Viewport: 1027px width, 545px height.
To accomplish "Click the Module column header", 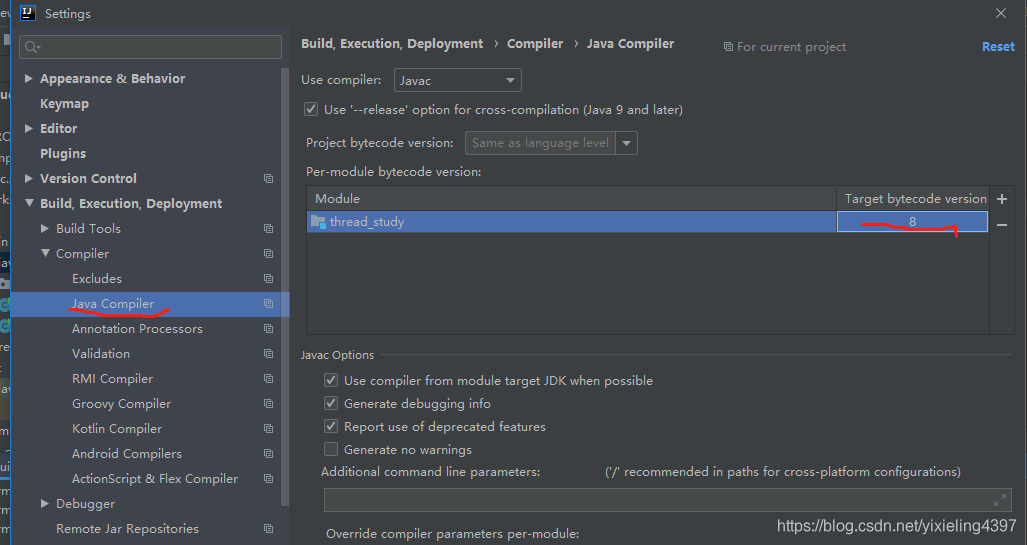I will pyautogui.click(x=571, y=198).
